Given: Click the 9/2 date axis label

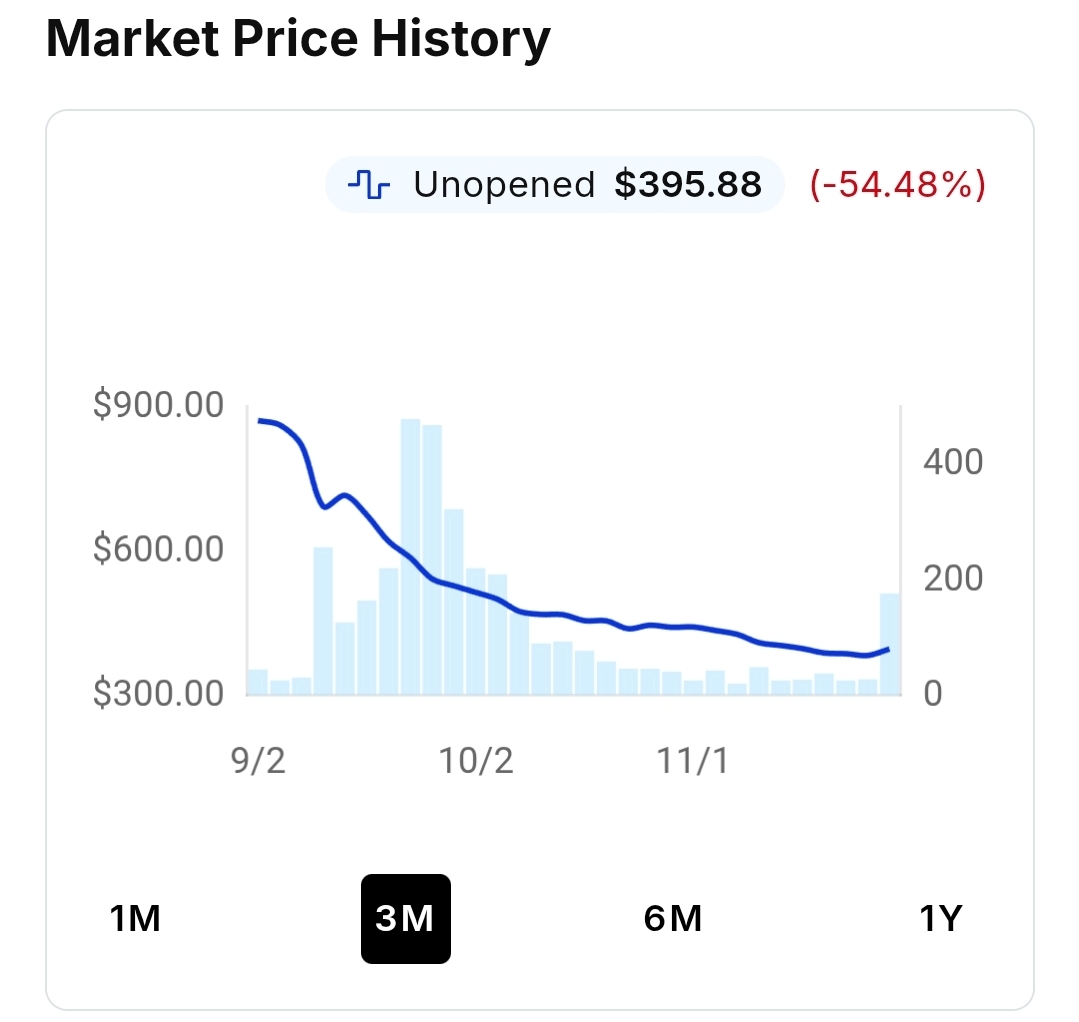Looking at the screenshot, I should [x=258, y=761].
